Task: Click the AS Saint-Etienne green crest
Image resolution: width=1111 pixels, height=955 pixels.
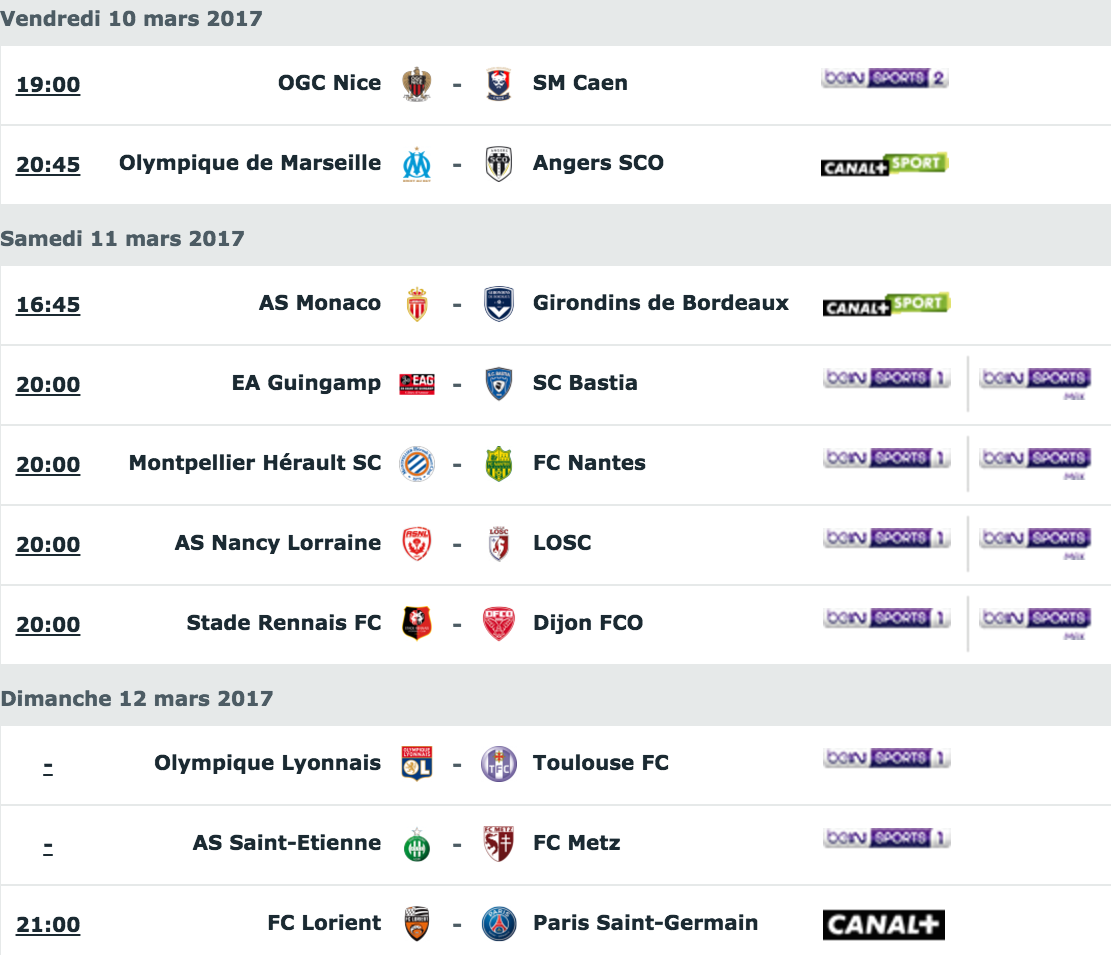Action: click(x=417, y=844)
